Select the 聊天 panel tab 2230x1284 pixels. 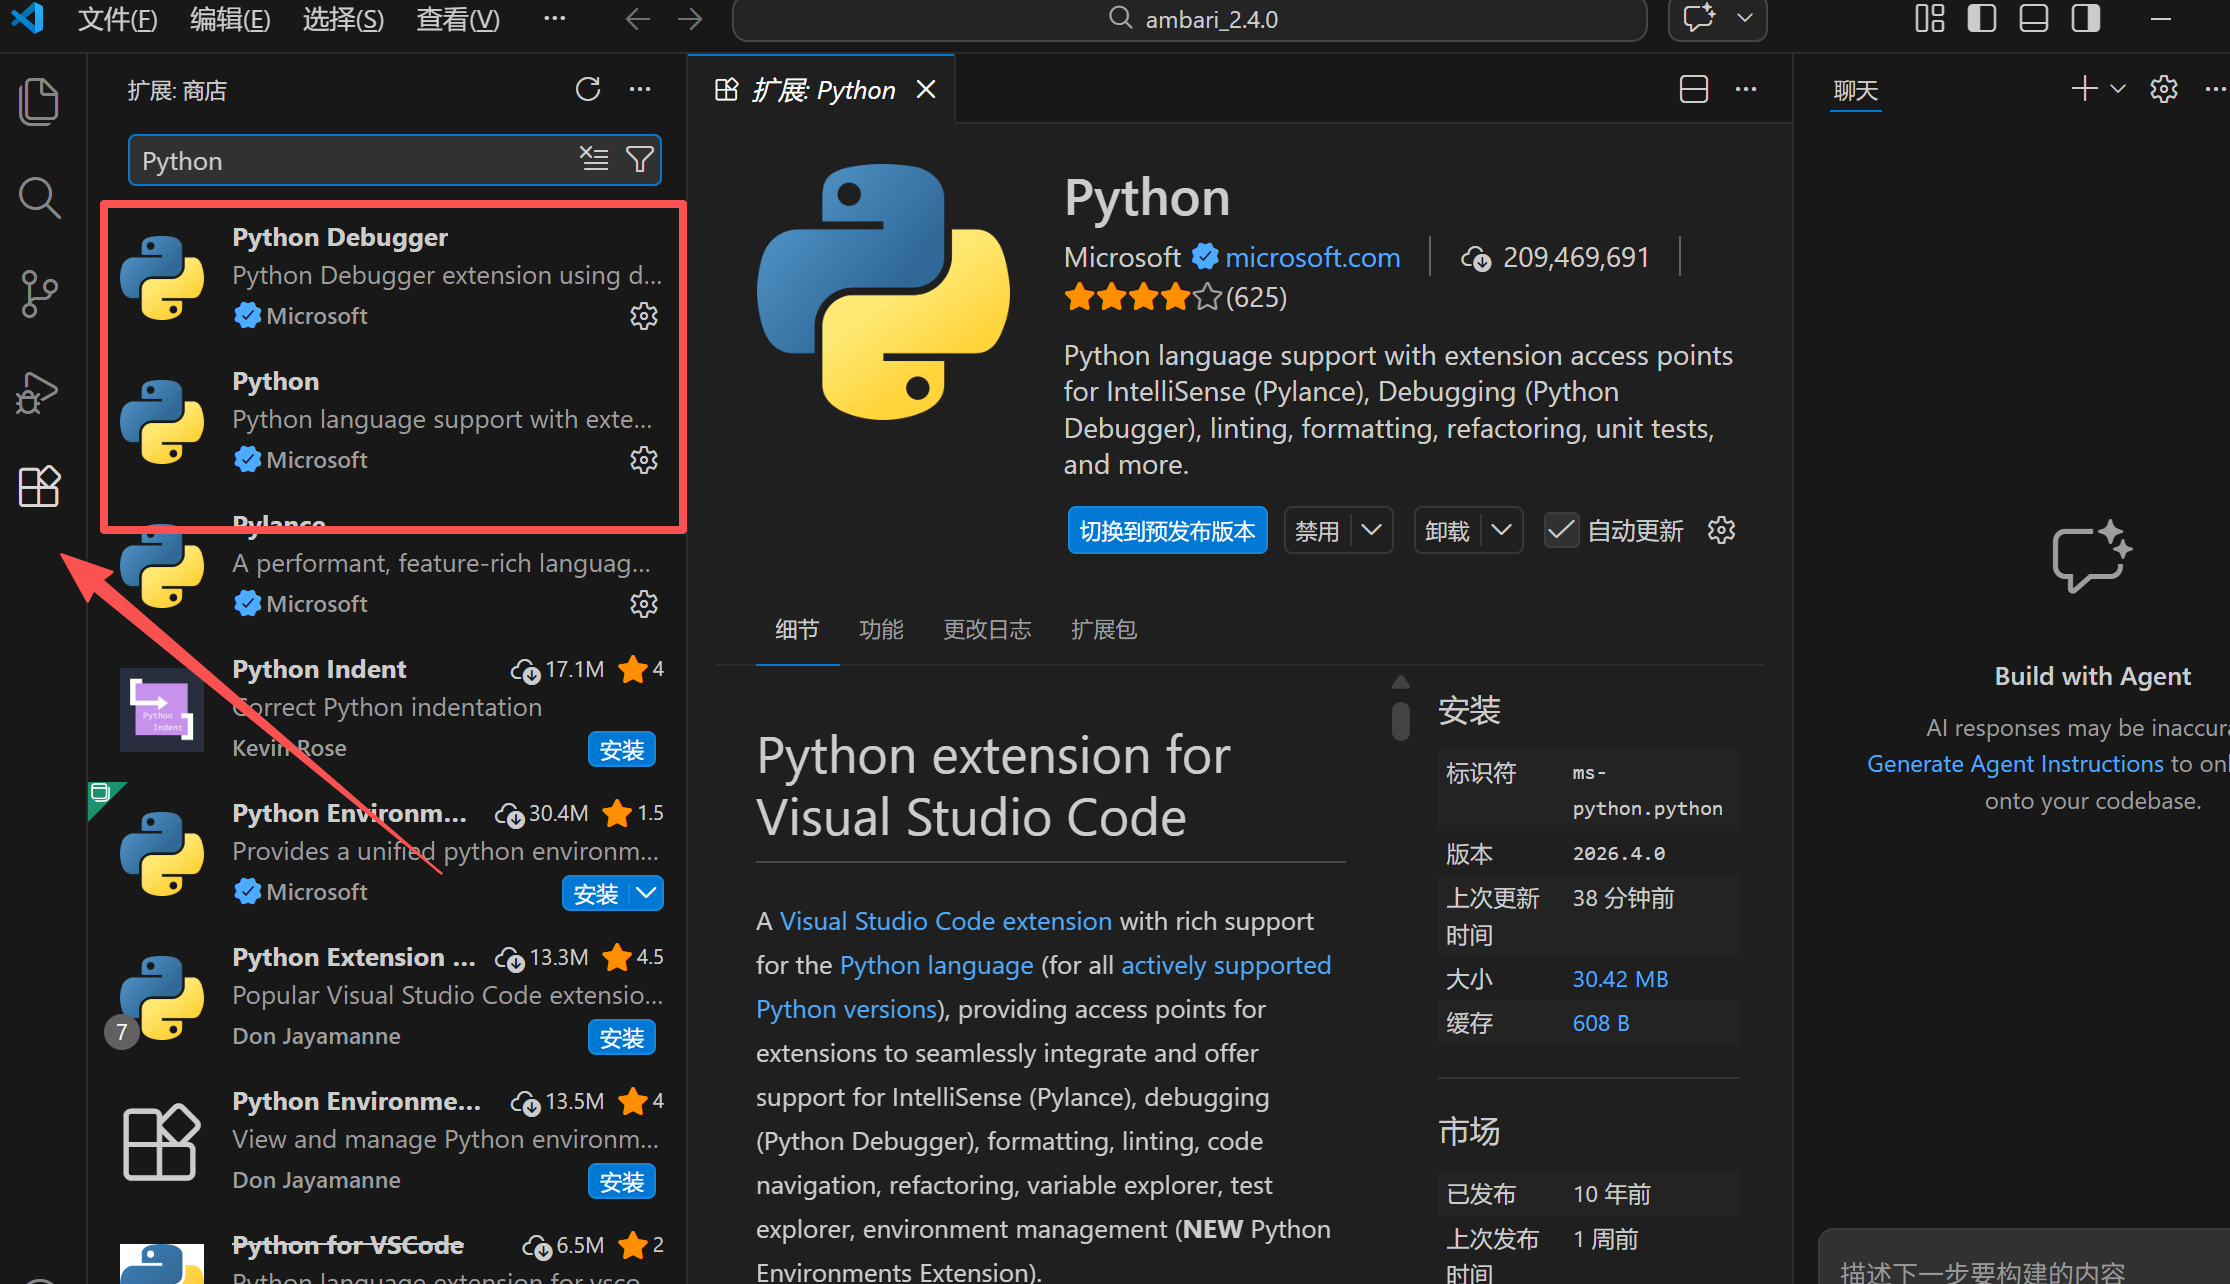coord(1856,90)
